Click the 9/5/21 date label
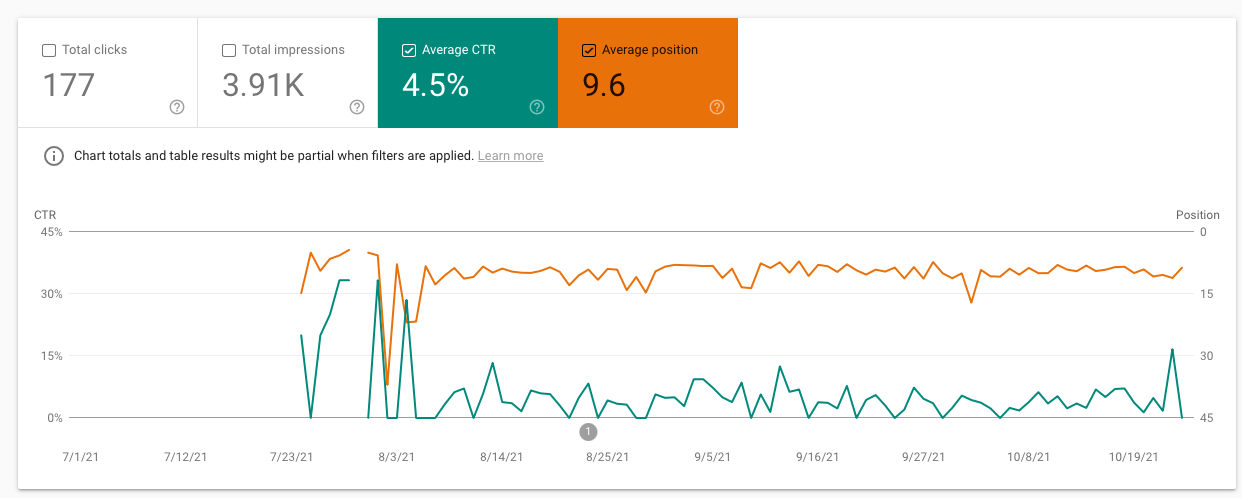Image resolution: width=1242 pixels, height=498 pixels. [713, 457]
